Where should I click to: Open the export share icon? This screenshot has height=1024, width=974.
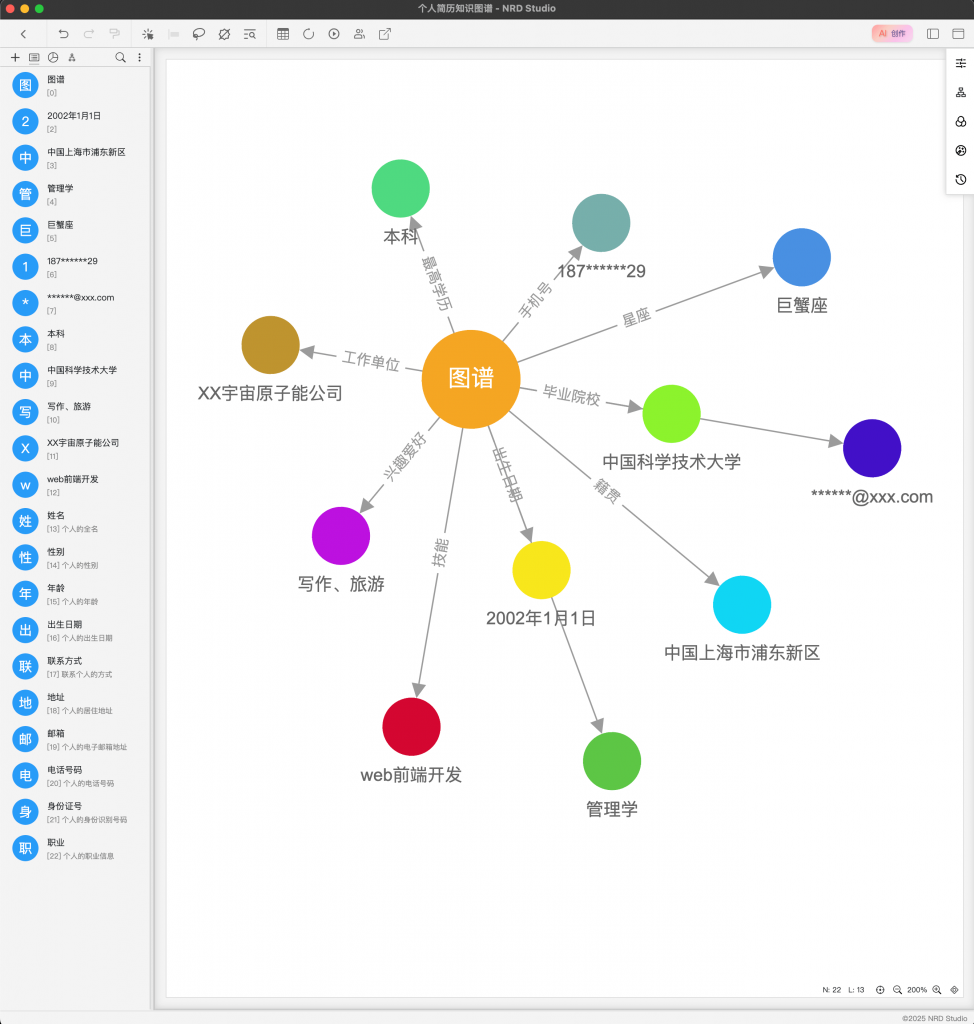click(385, 34)
